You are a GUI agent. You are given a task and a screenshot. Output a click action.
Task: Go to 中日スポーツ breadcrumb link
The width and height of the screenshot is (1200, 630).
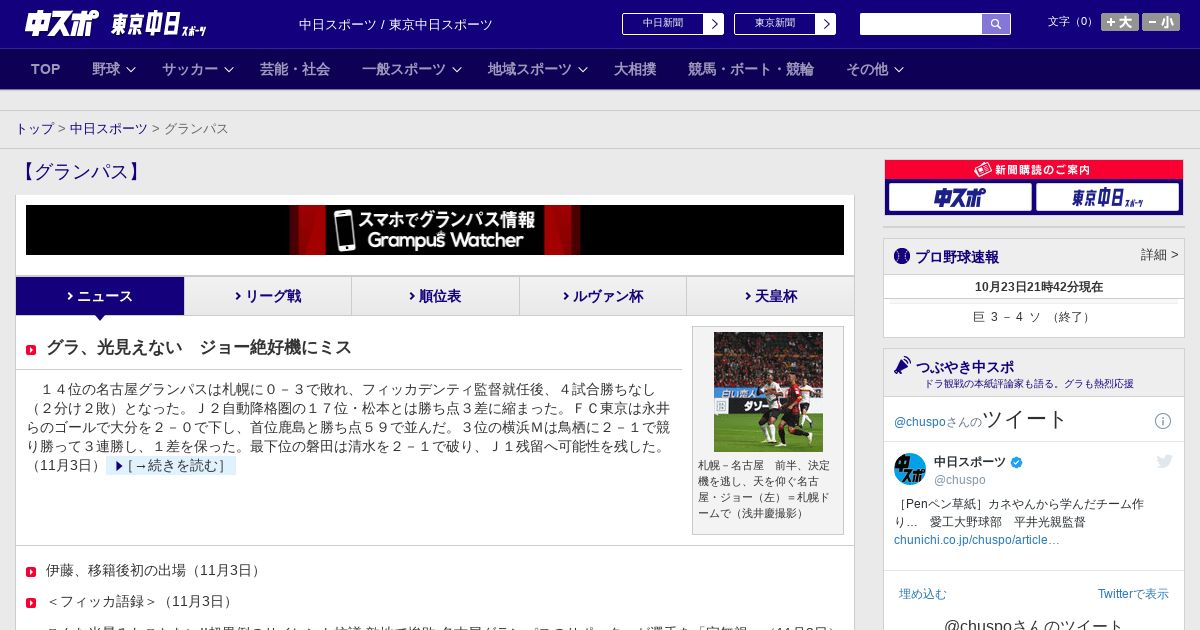(x=109, y=129)
